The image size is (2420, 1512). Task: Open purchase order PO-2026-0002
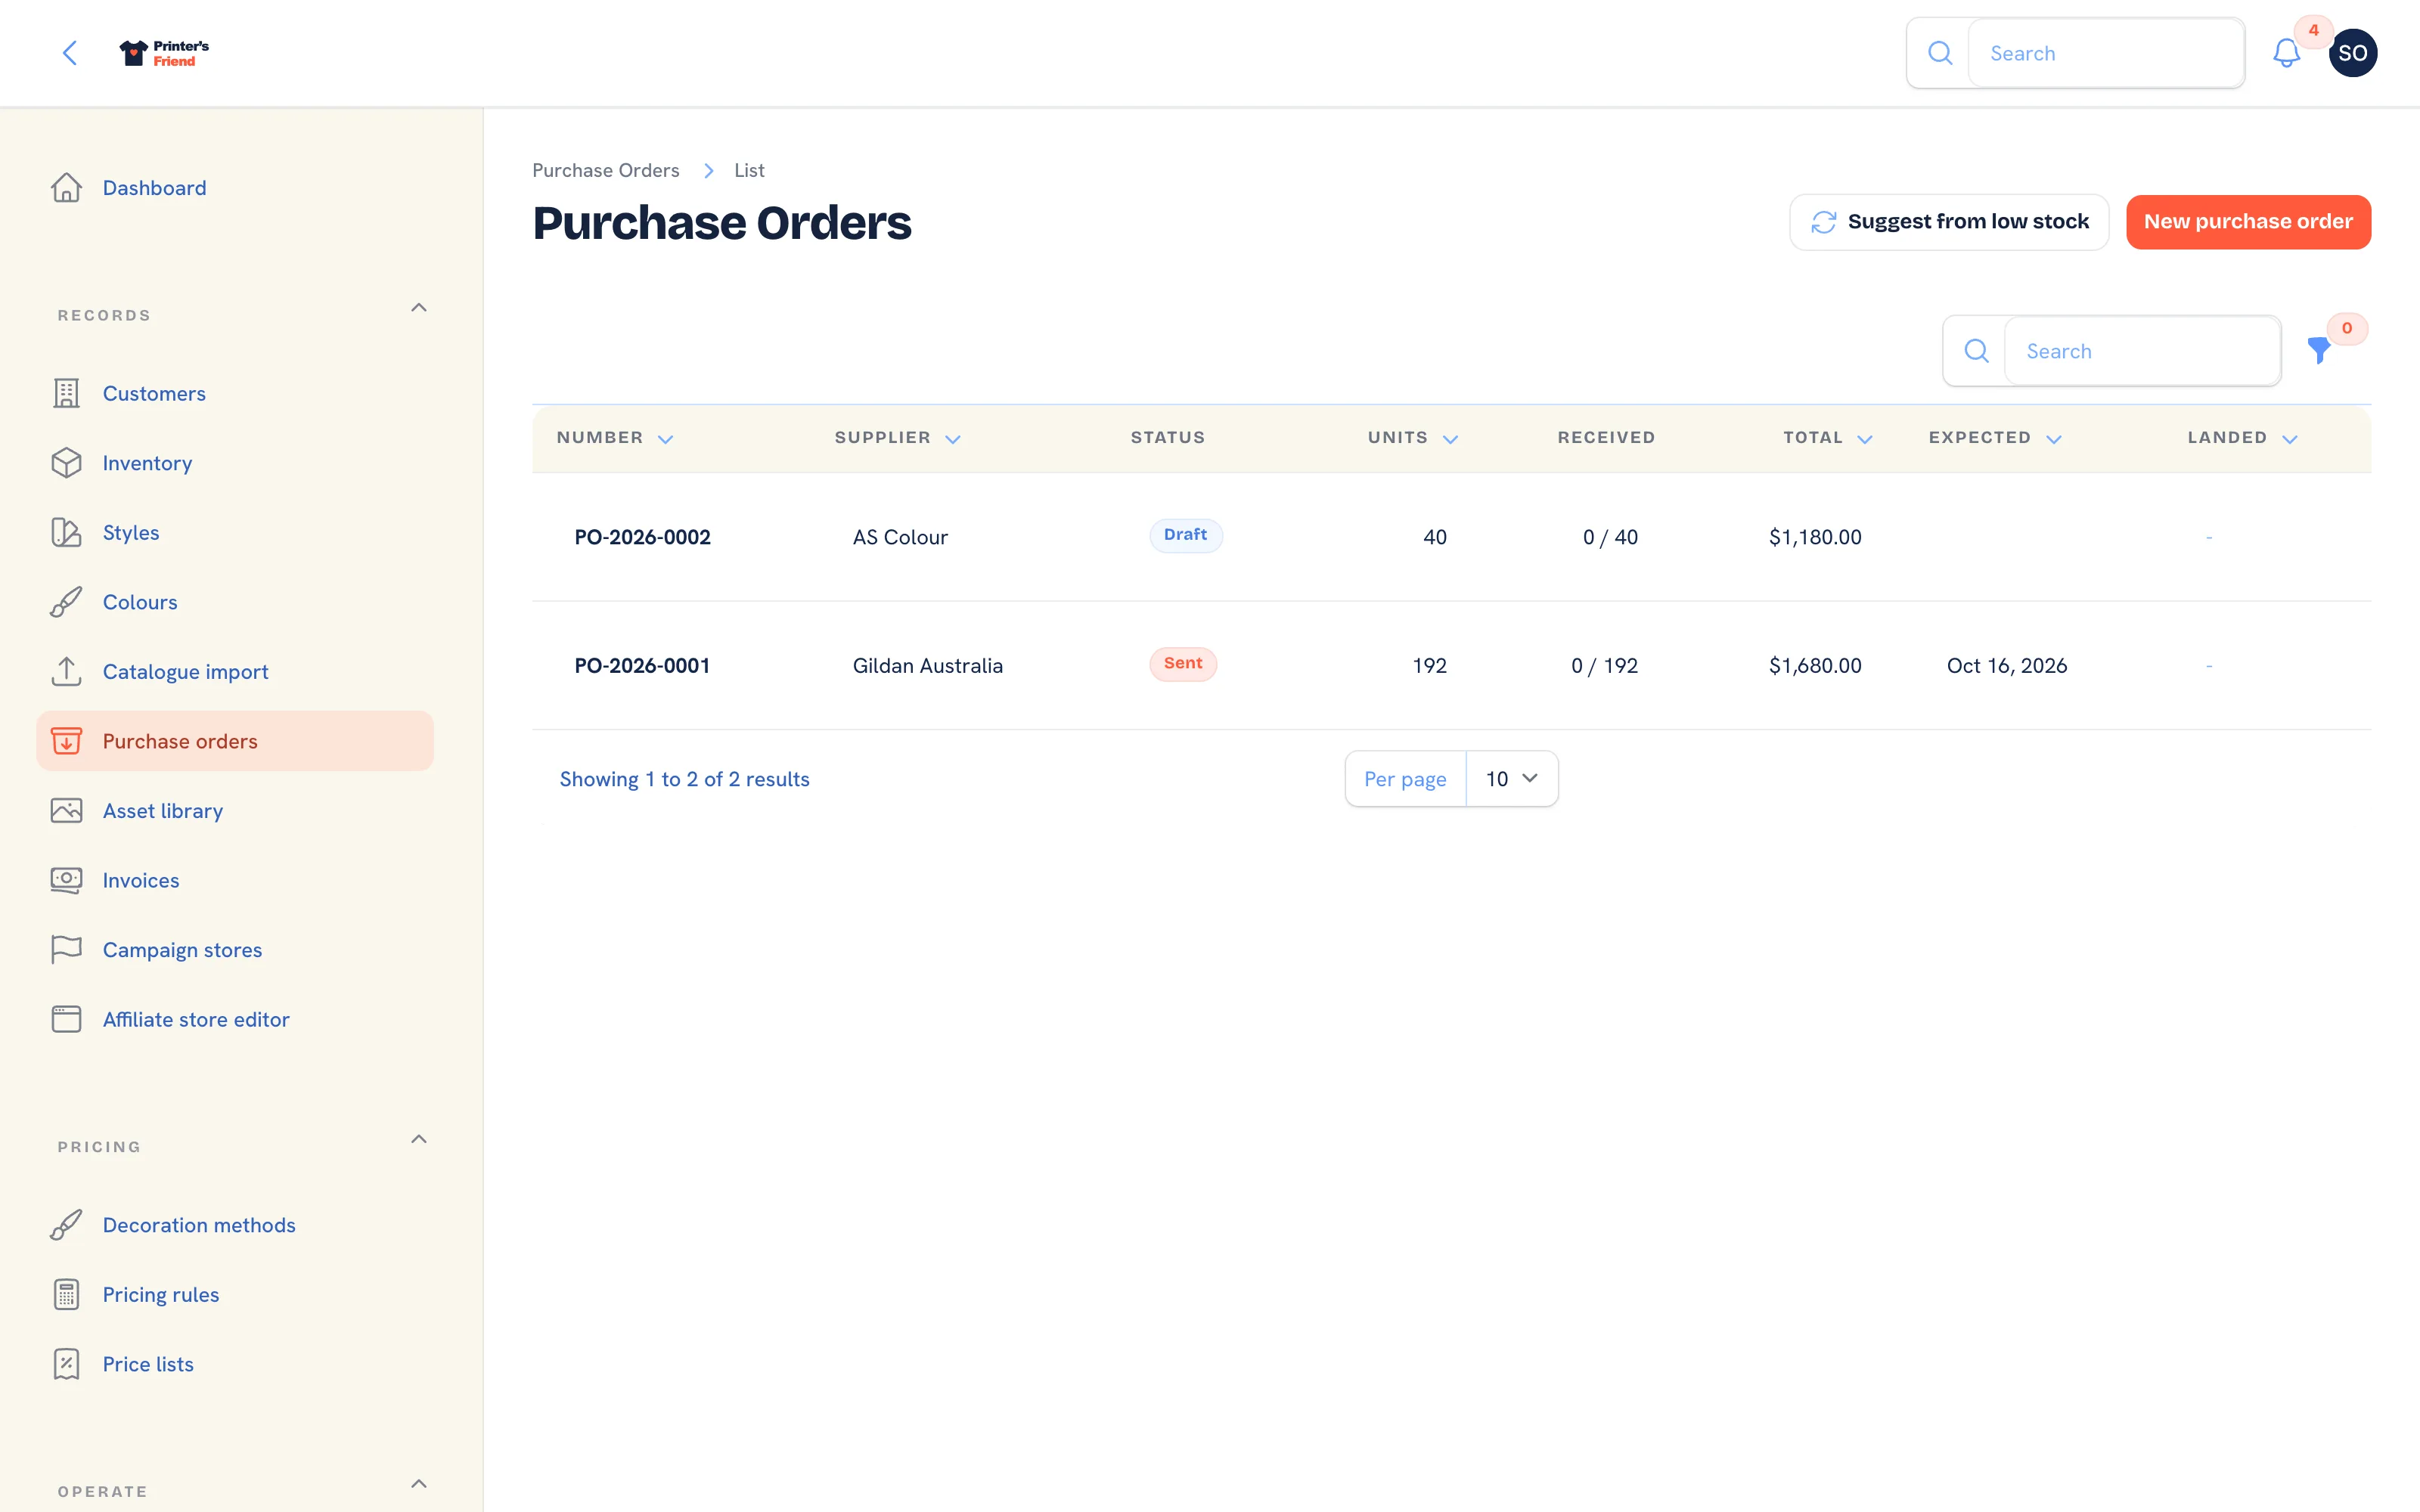tap(642, 537)
